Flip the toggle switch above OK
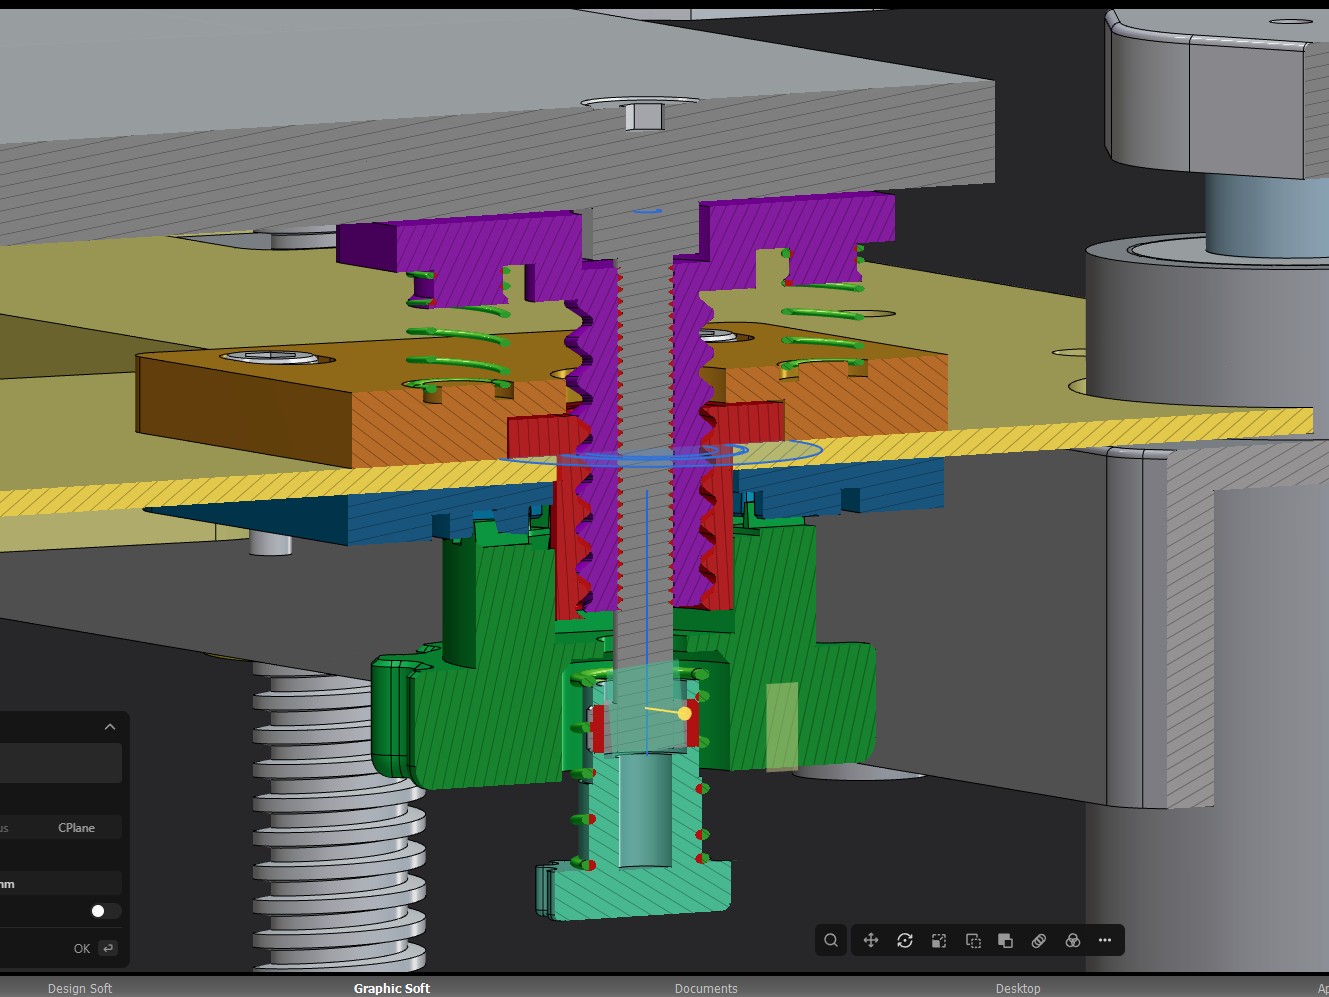This screenshot has height=997, width=1329. click(x=105, y=911)
